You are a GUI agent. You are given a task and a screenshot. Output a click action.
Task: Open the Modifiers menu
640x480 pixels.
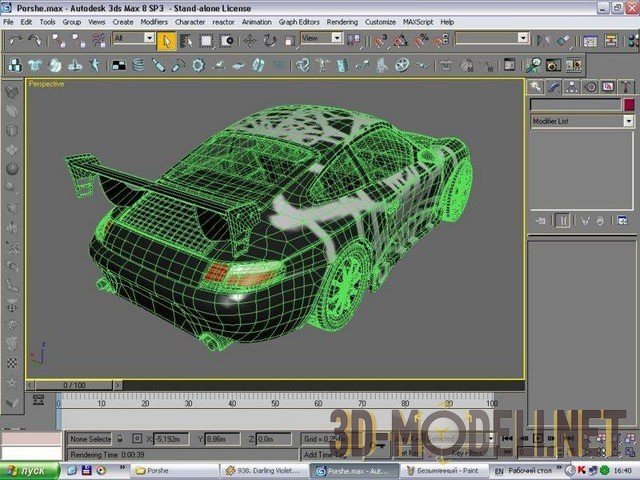154,21
